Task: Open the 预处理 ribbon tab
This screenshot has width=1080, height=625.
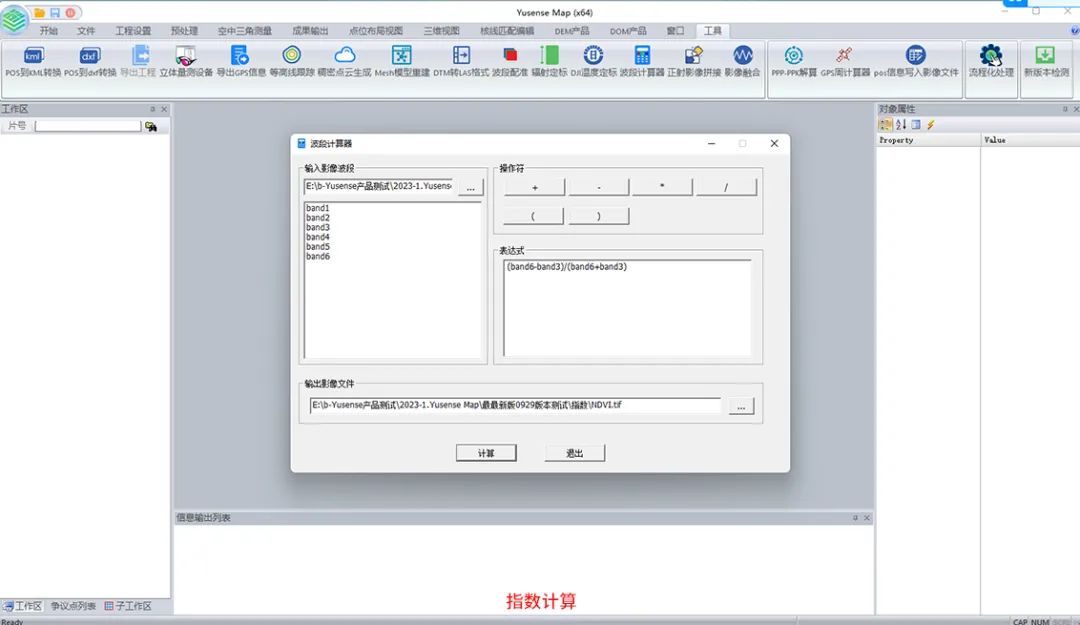Action: coord(185,31)
